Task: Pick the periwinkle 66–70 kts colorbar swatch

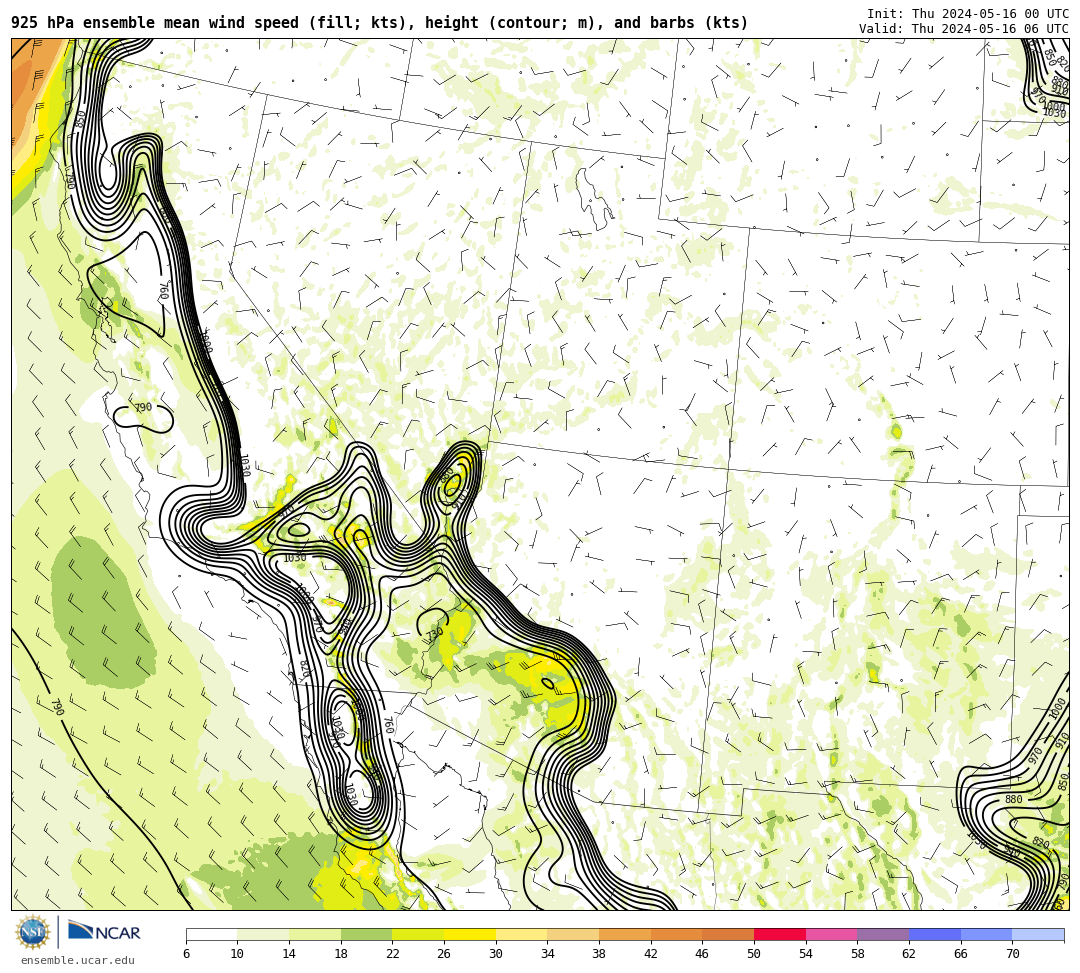Action: pyautogui.click(x=986, y=934)
